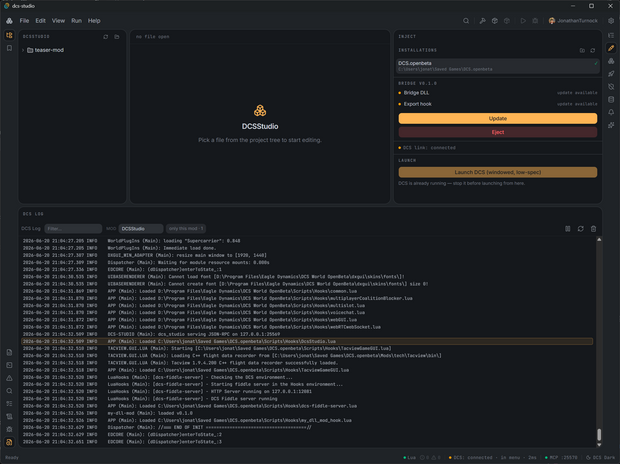The image size is (620, 464).
Task: Pause the DCS log stream
Action: tap(567, 229)
